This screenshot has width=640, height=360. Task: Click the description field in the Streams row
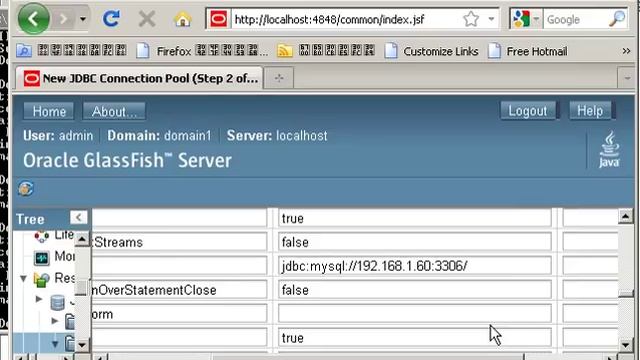[590, 242]
